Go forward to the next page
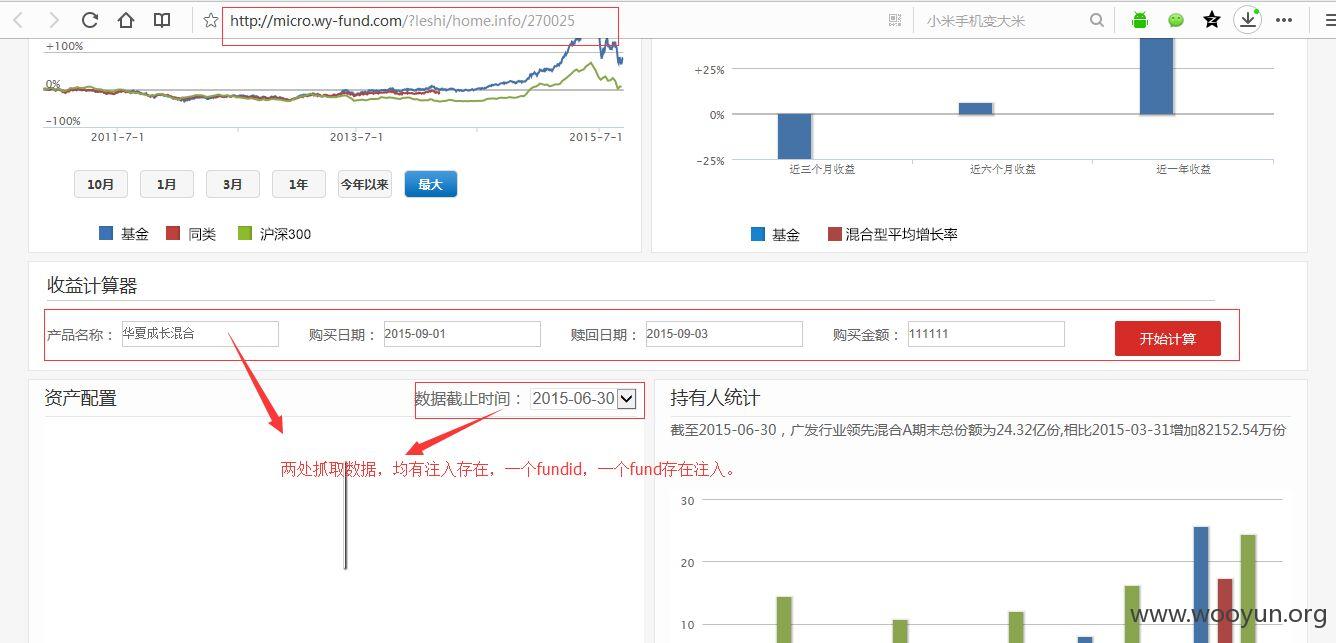 (54, 20)
